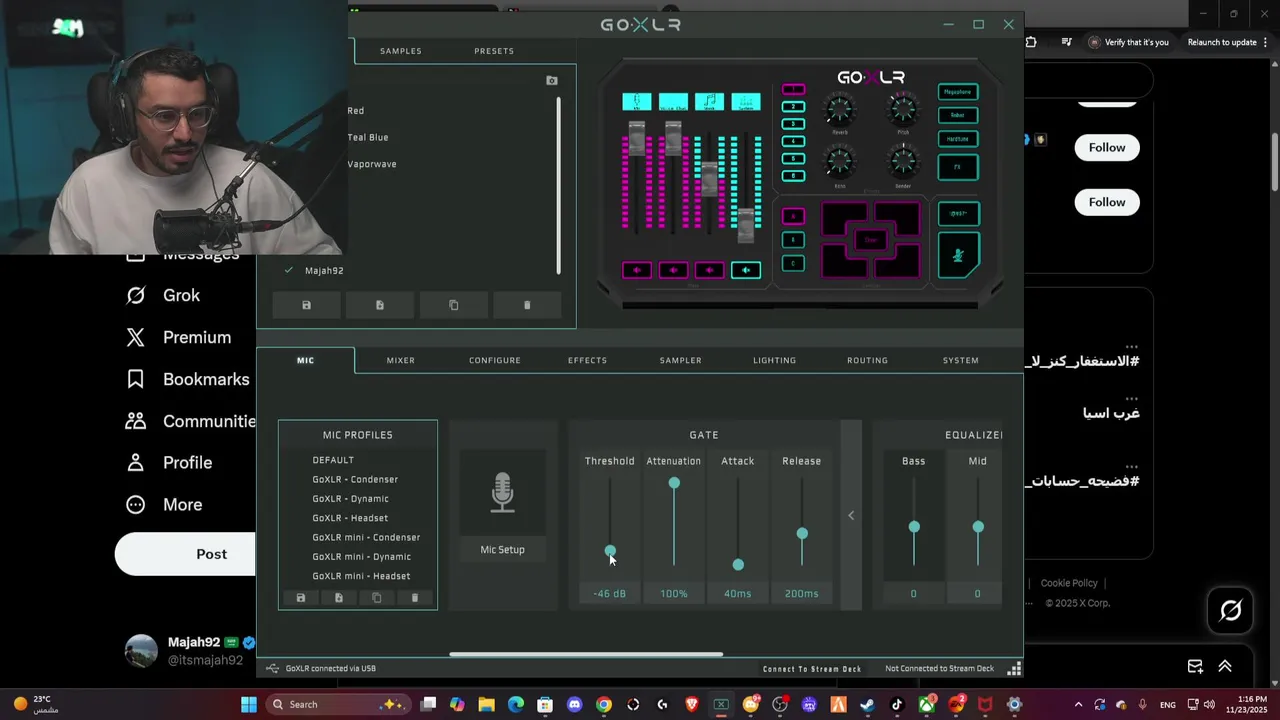Click the Reverb knob on the device

pos(840,109)
